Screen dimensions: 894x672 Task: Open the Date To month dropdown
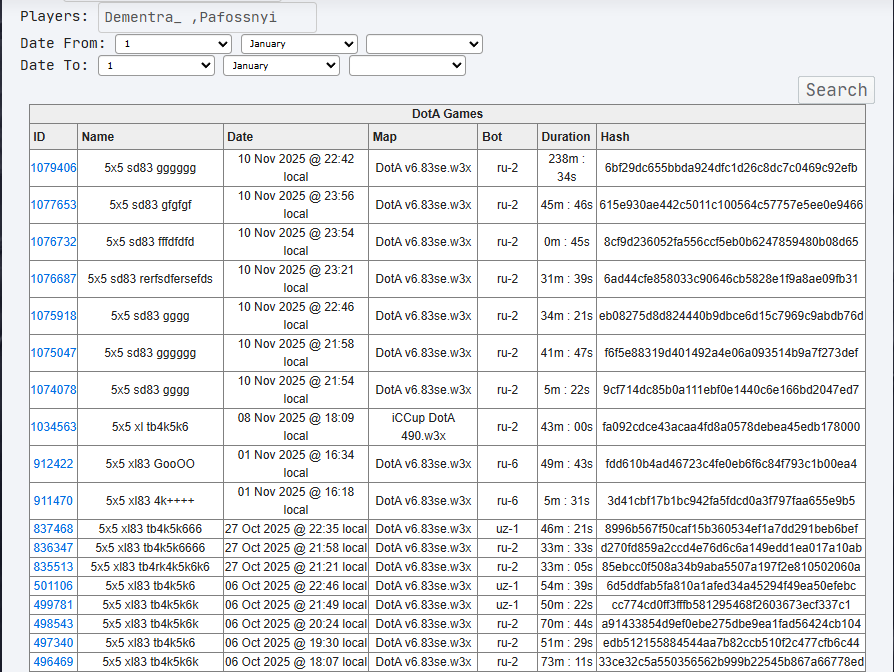click(x=282, y=66)
